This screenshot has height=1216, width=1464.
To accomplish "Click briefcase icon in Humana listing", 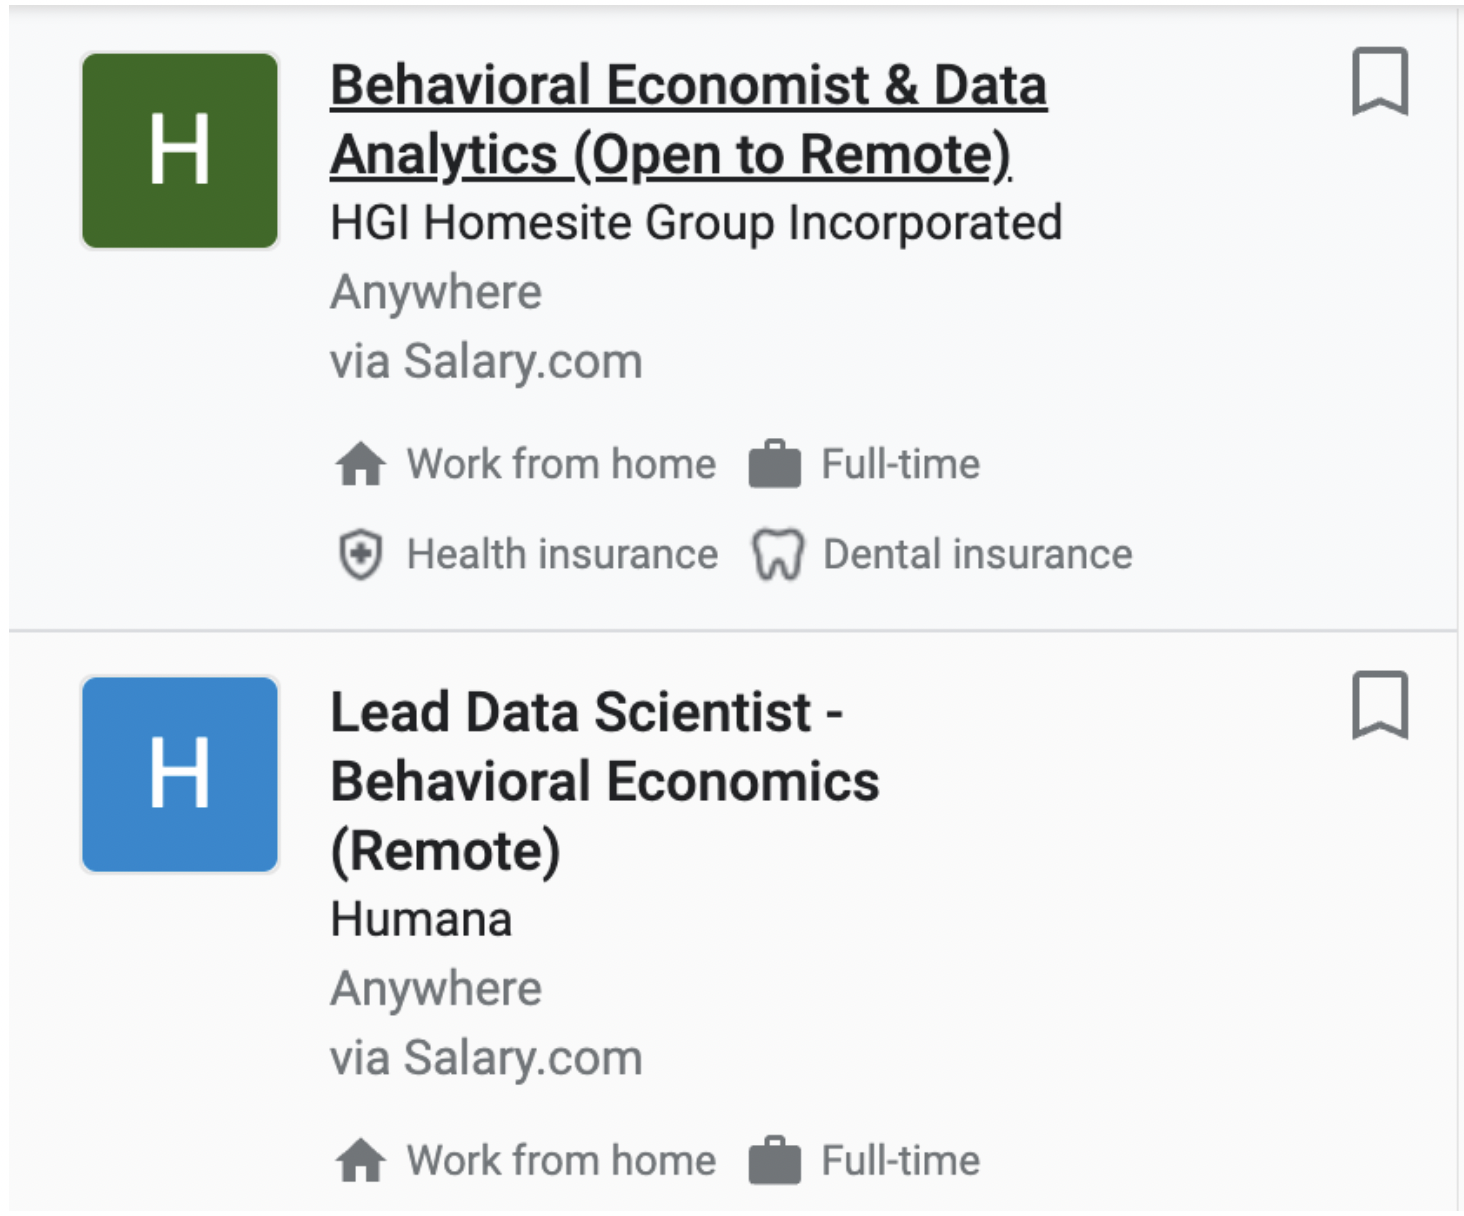I will (x=775, y=1161).
